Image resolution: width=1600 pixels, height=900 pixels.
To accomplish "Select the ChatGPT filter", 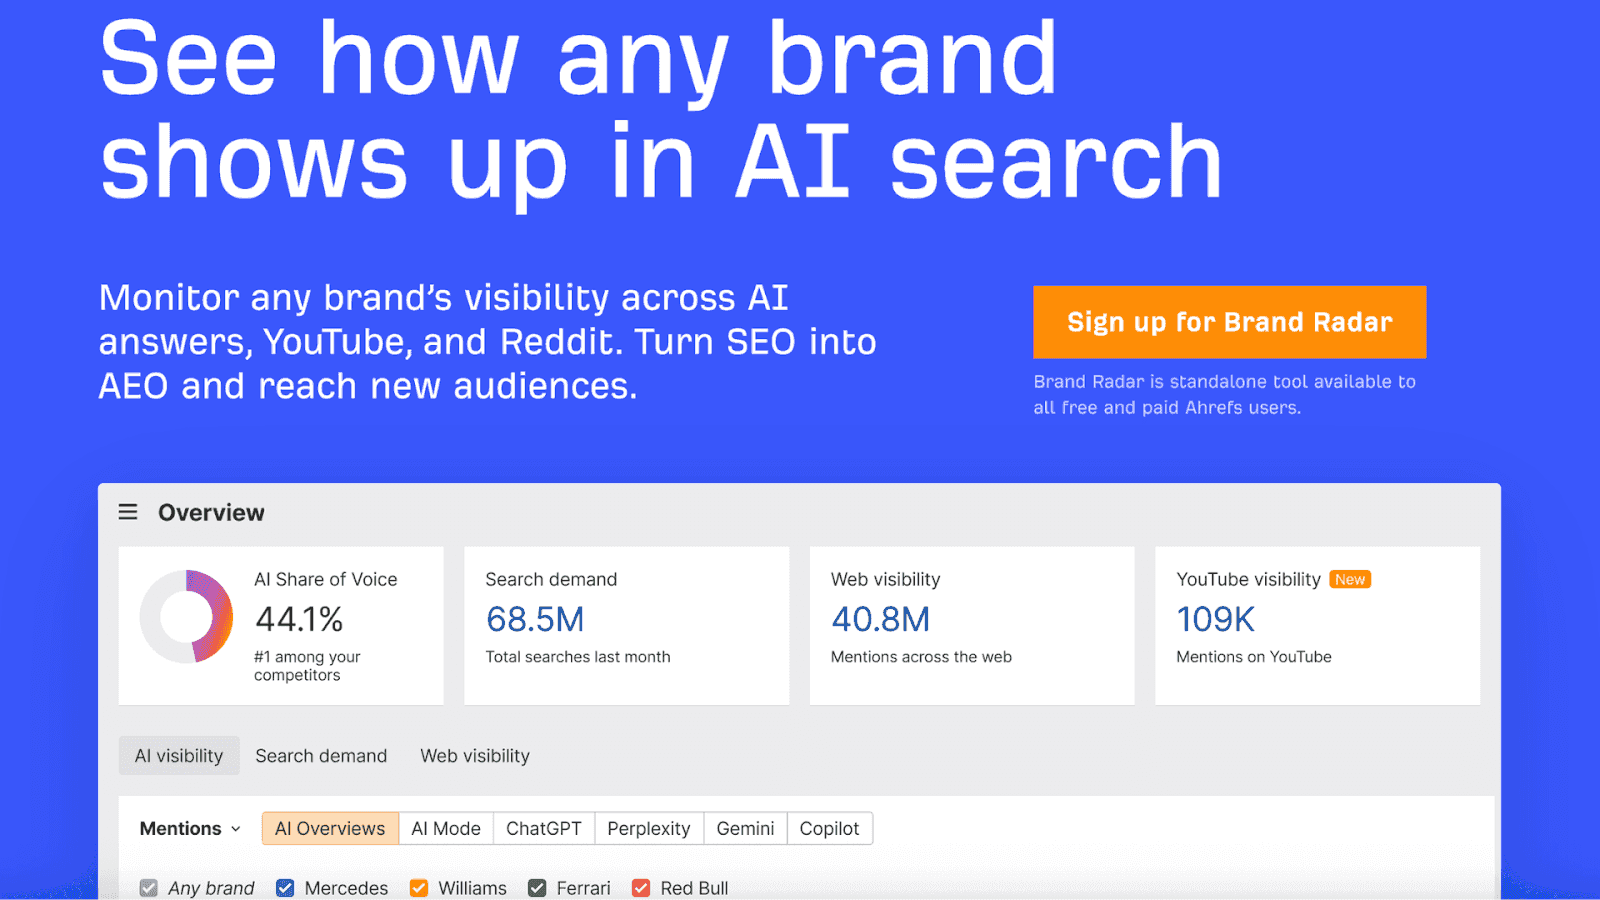I will coord(544,828).
